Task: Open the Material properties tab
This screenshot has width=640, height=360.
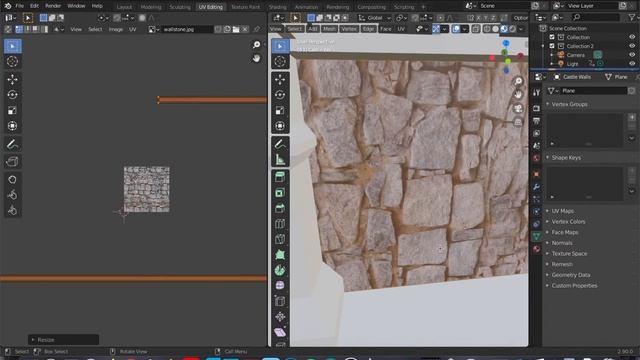Action: pos(536,249)
